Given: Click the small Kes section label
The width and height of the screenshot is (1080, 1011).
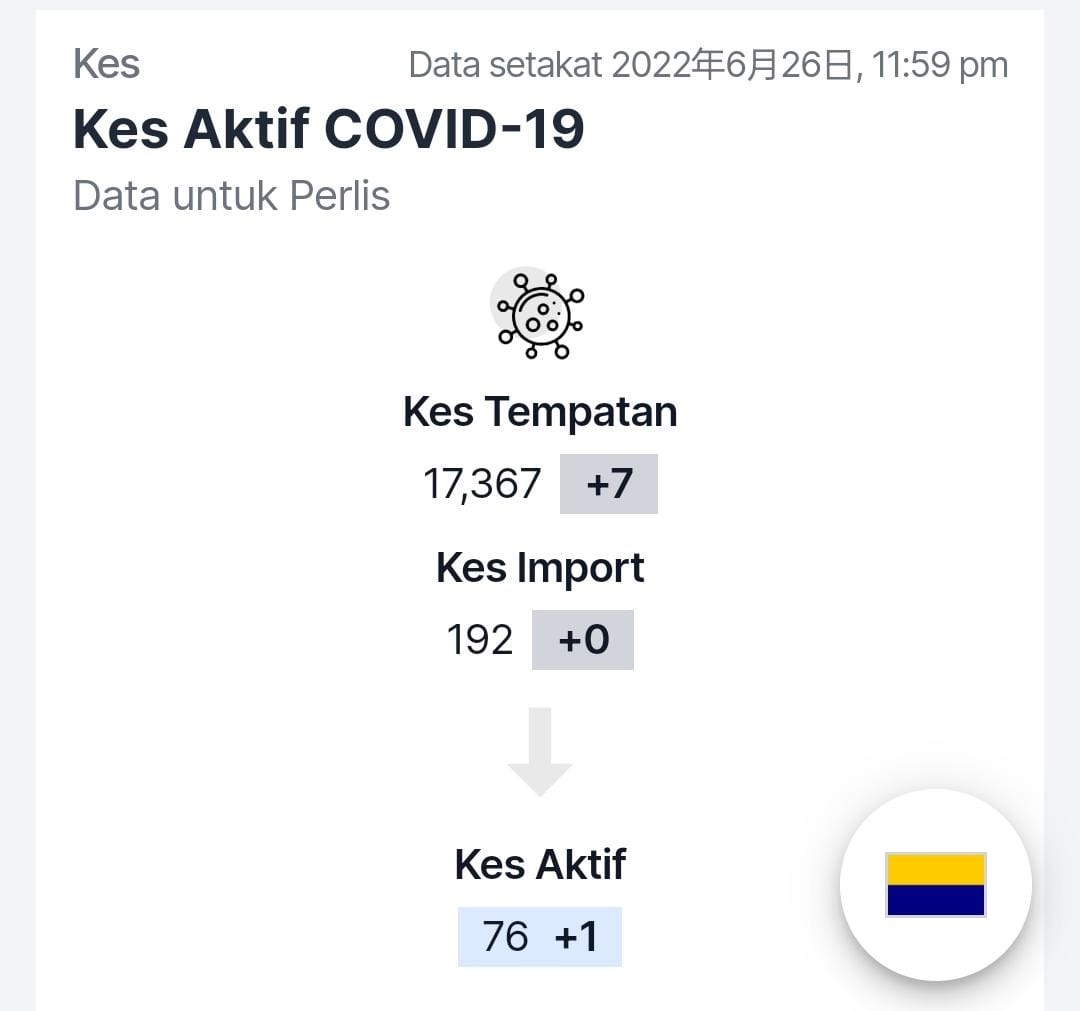Looking at the screenshot, I should (x=107, y=64).
